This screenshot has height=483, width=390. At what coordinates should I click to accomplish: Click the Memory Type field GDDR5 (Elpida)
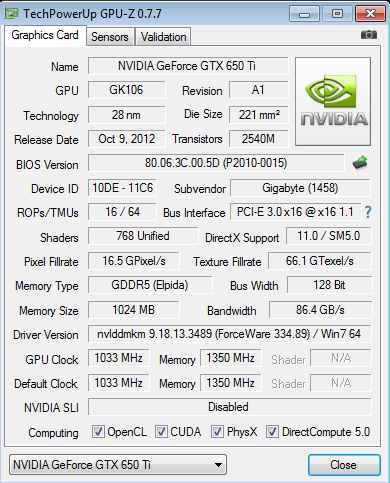point(150,285)
